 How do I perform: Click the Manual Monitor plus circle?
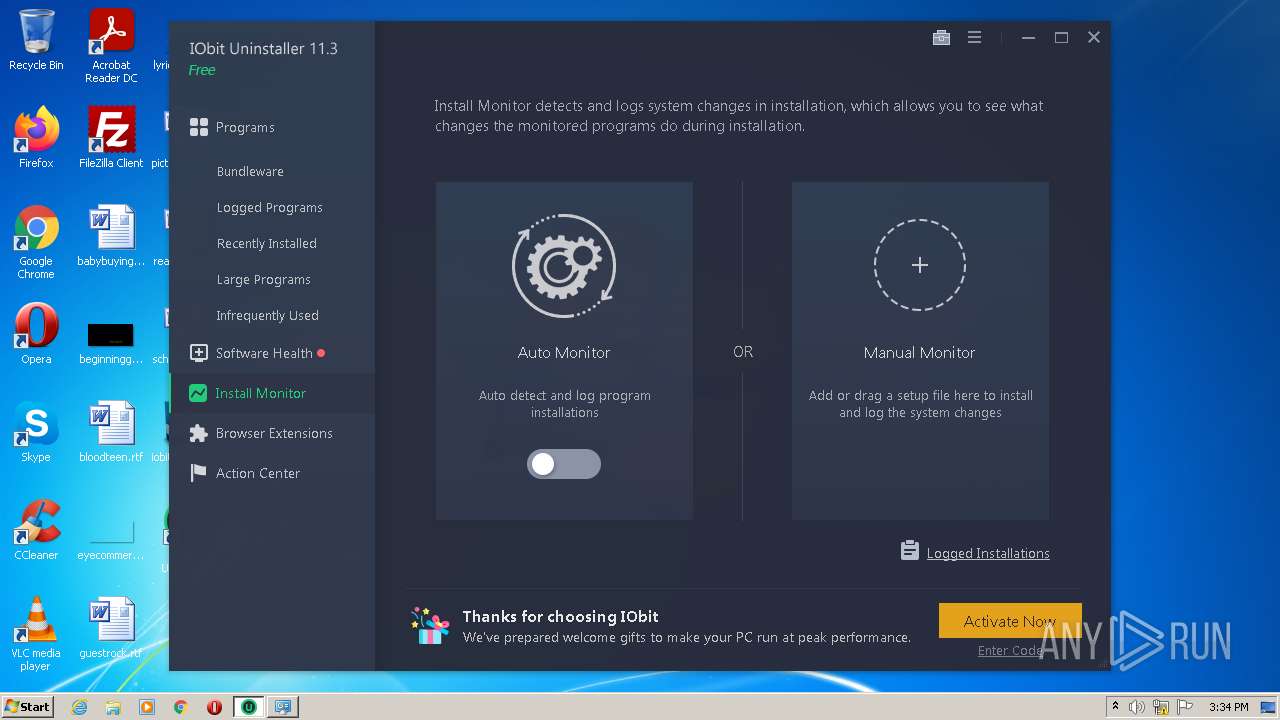(x=920, y=265)
